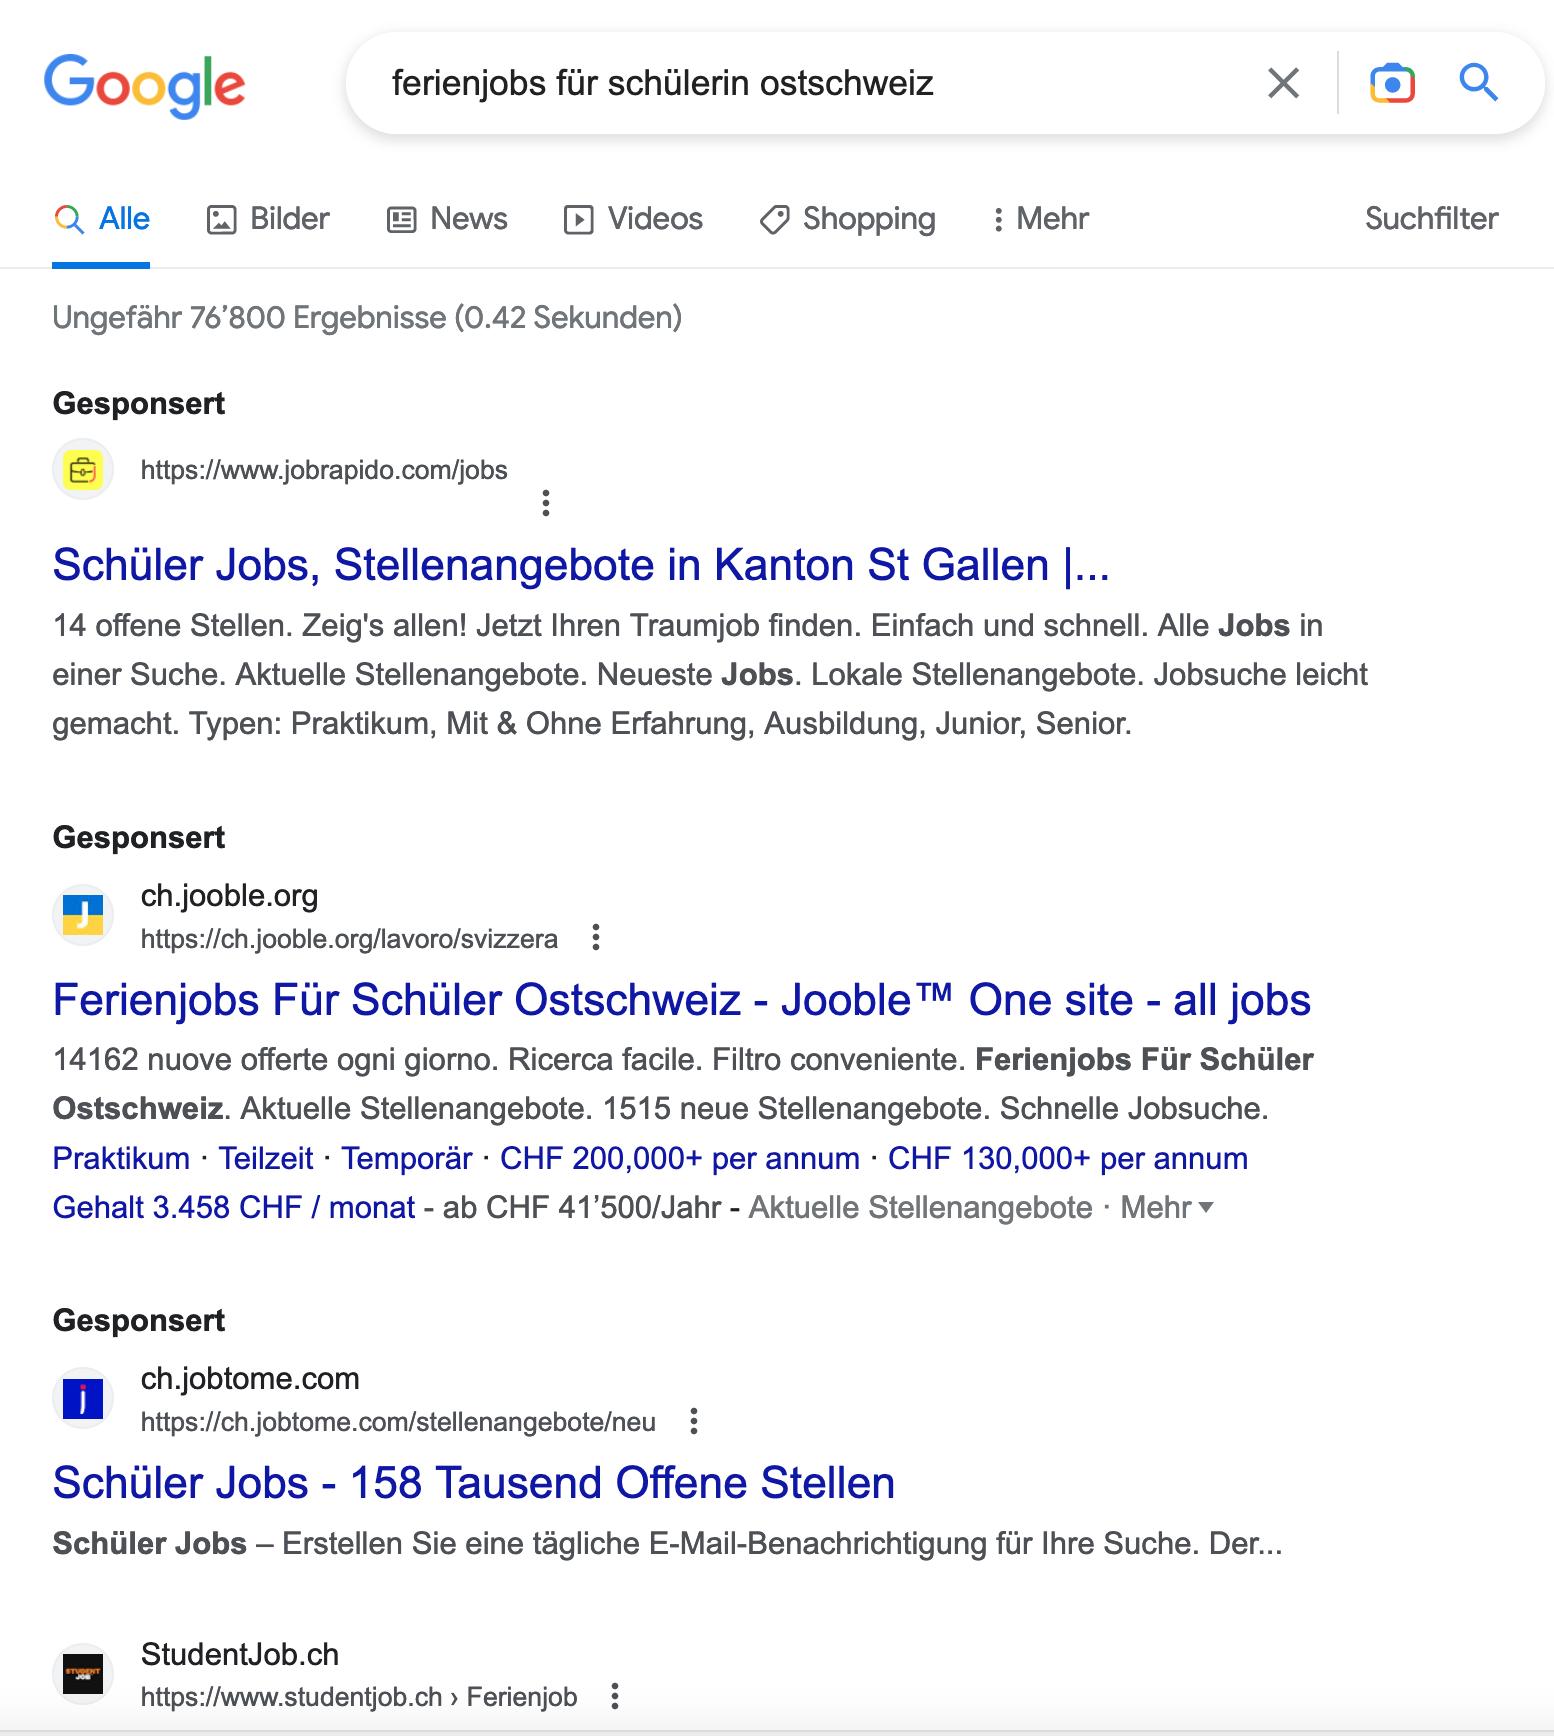Click the StudentJob.ch site name
Viewport: 1554px width, 1736px height.
point(240,1654)
